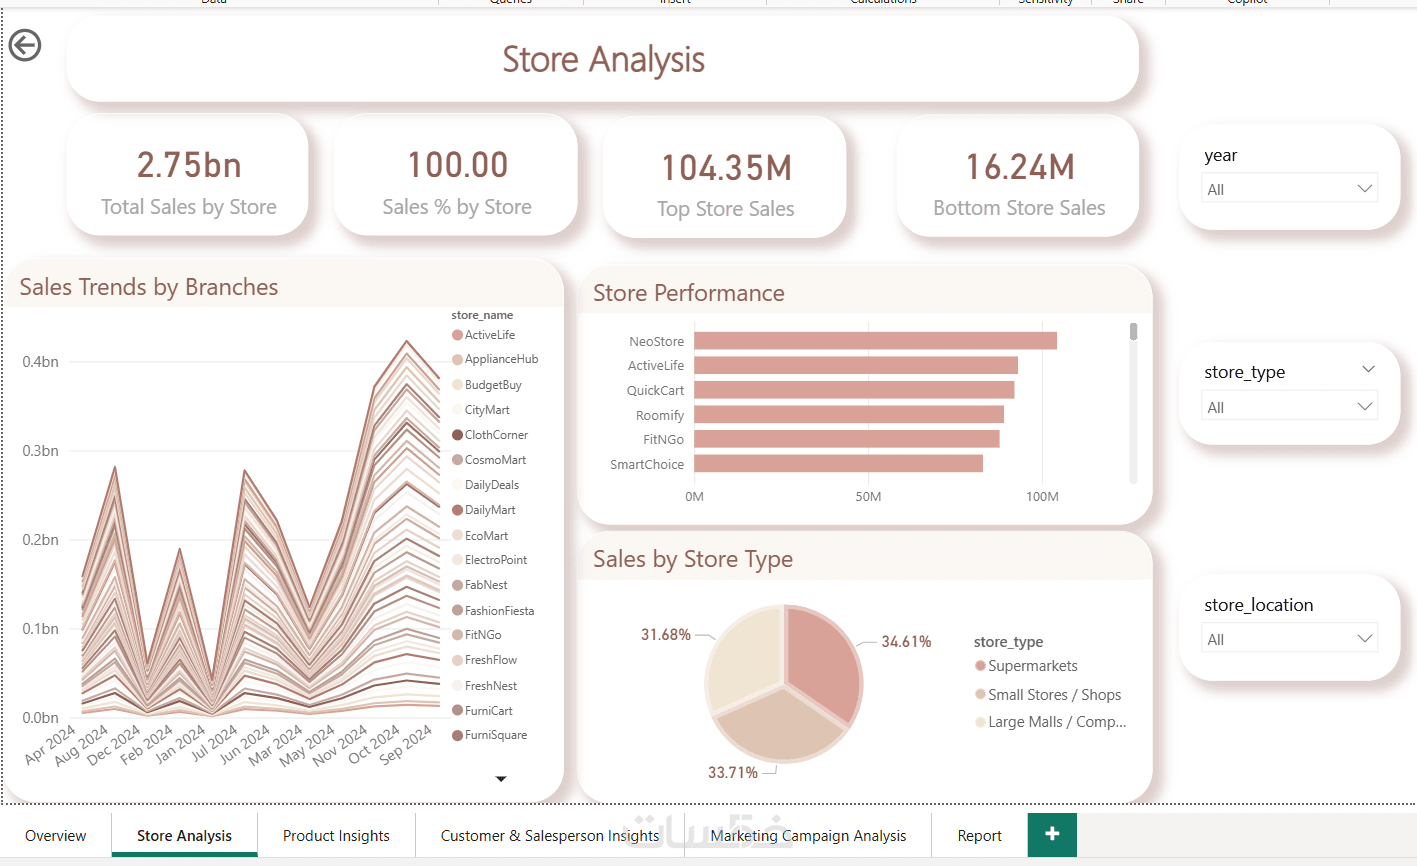Image resolution: width=1417 pixels, height=866 pixels.
Task: Click the back arrow button
Action: [x=25, y=45]
